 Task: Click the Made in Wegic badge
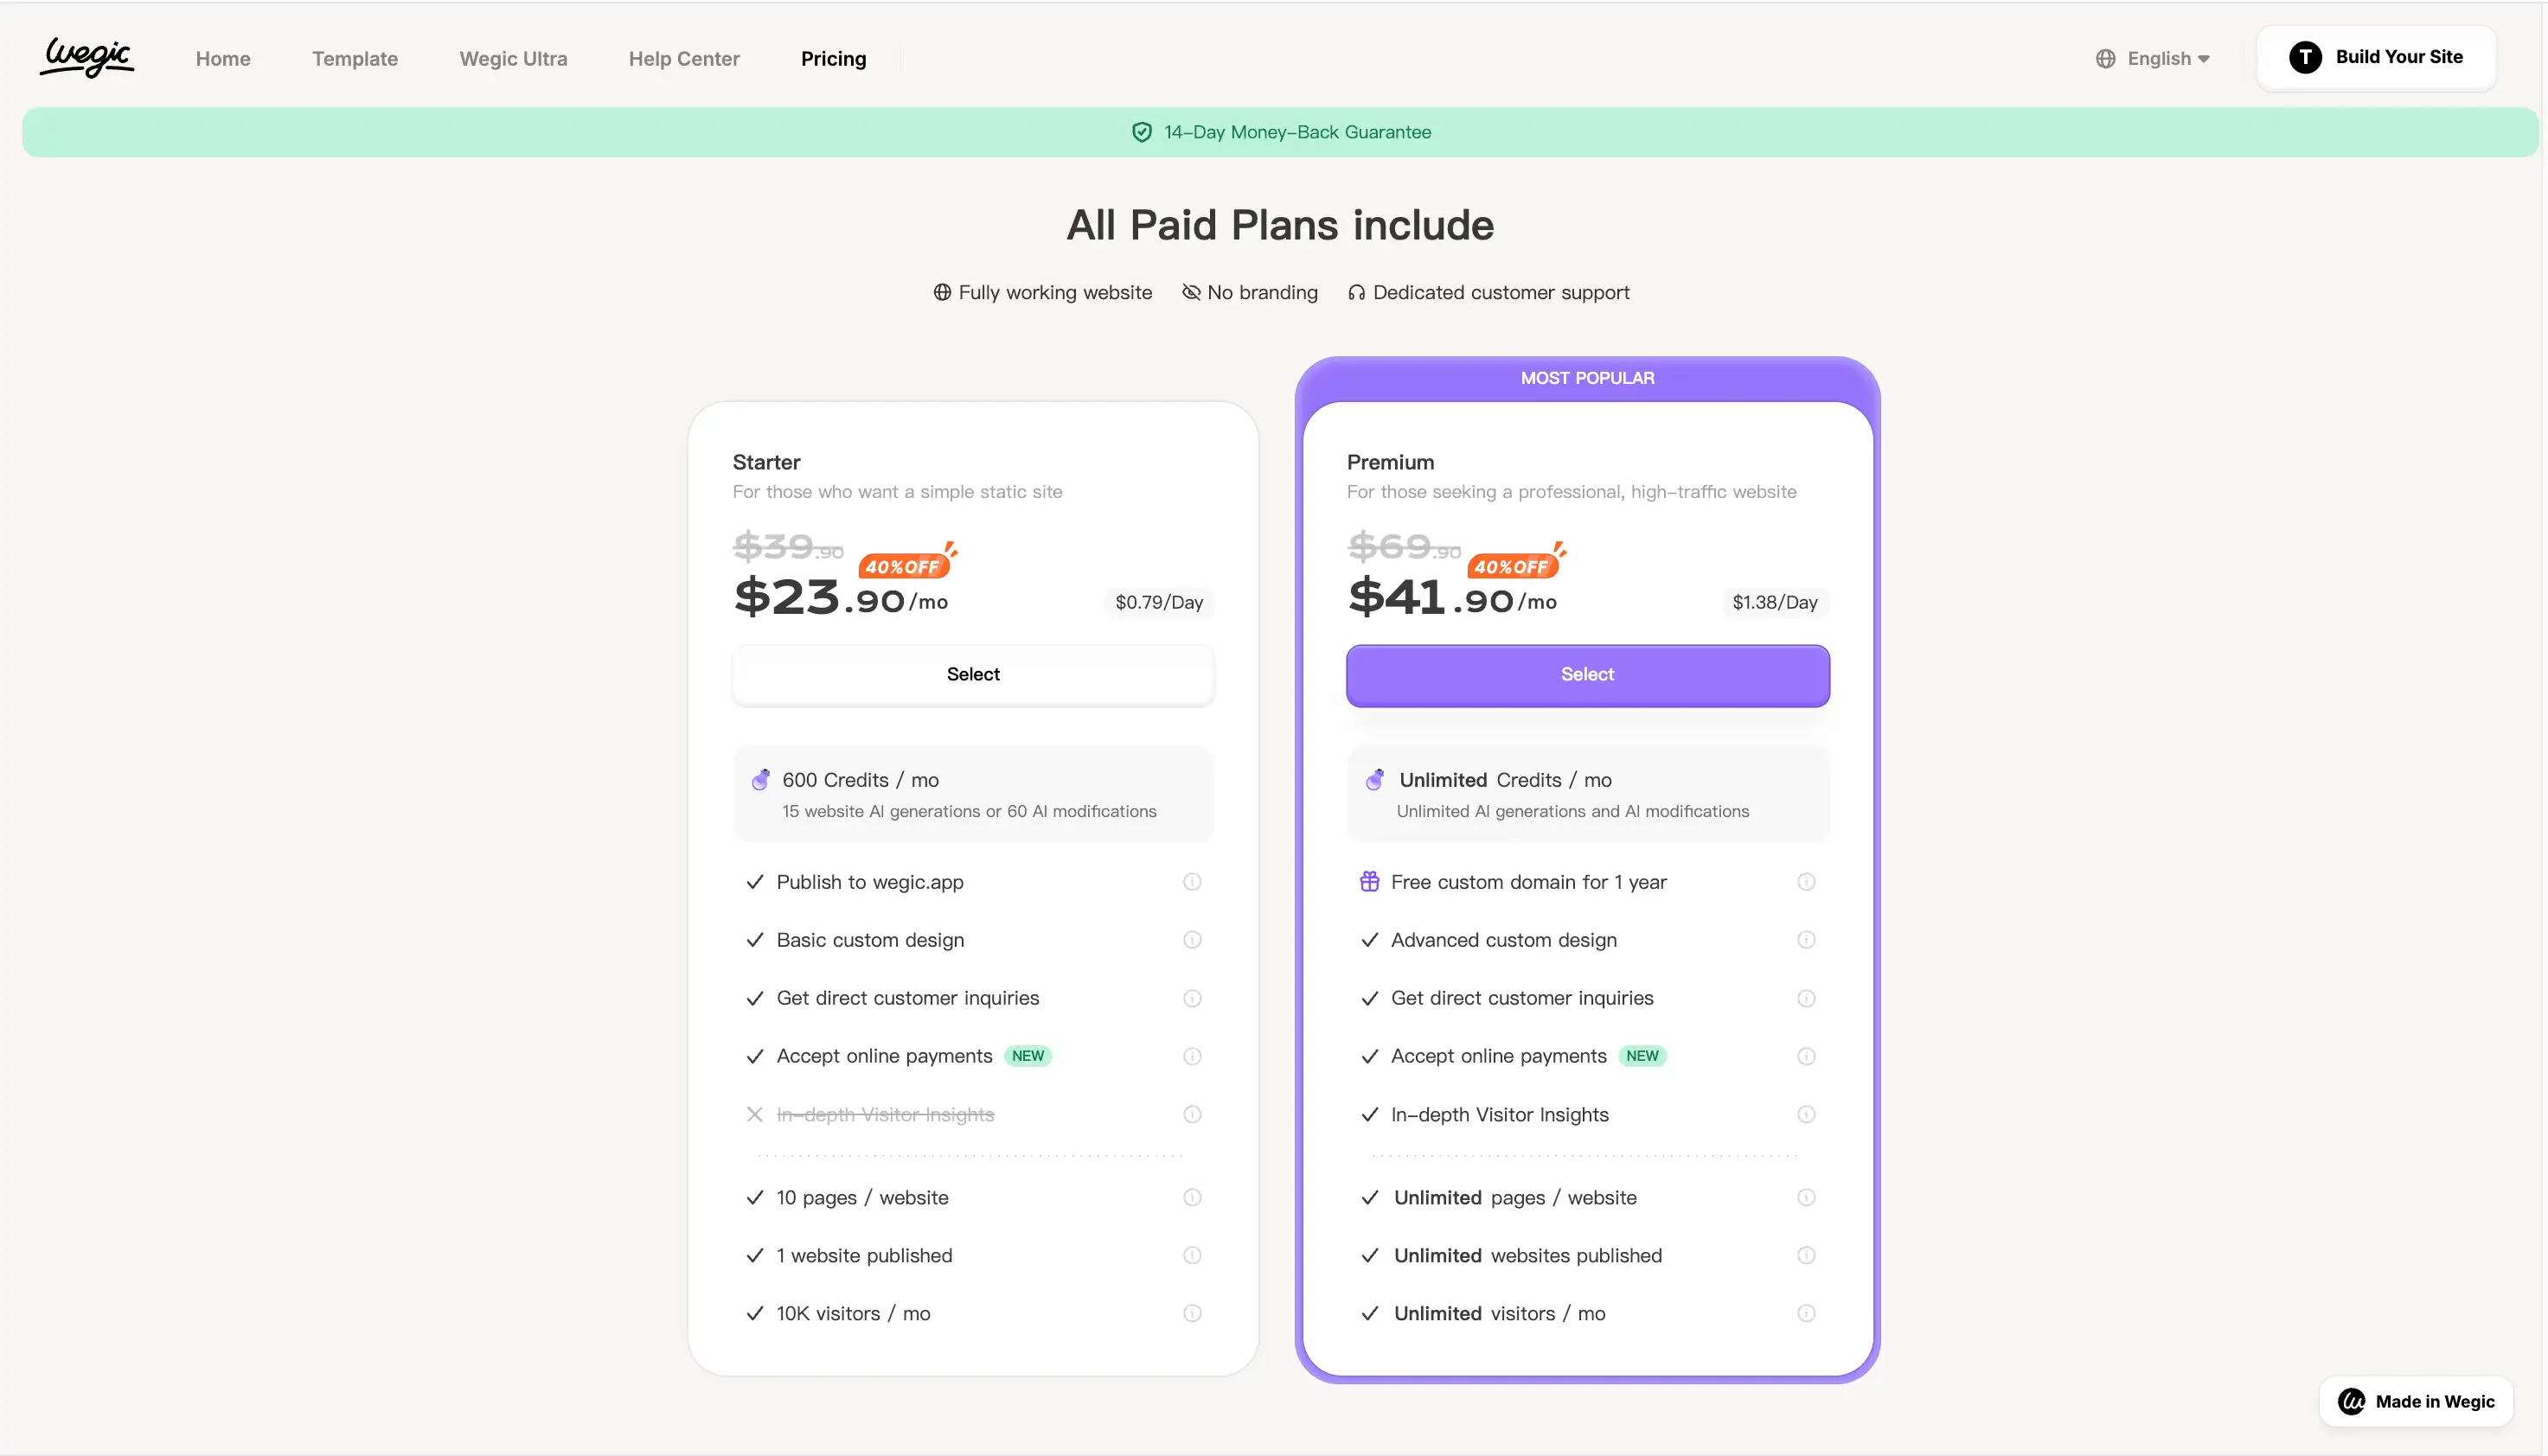coord(2416,1402)
